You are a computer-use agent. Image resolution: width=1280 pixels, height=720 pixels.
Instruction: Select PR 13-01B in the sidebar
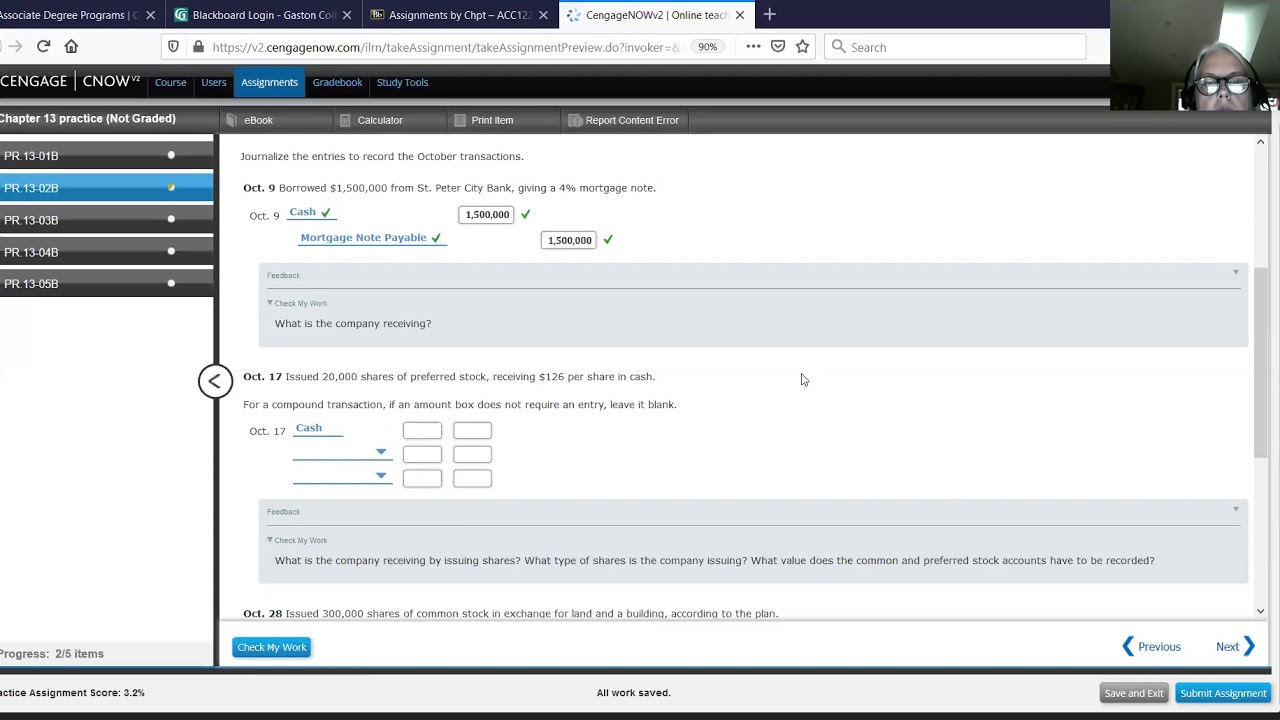tap(106, 156)
